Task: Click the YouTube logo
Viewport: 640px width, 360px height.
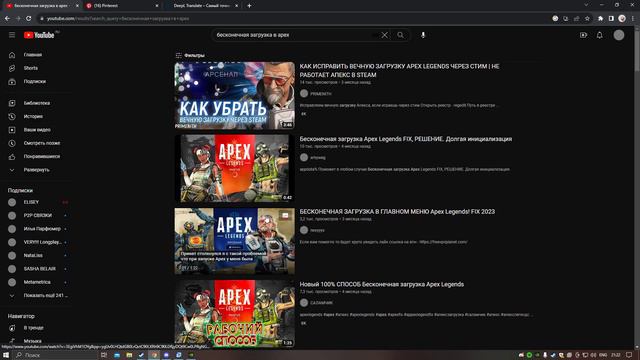Action: (x=39, y=35)
